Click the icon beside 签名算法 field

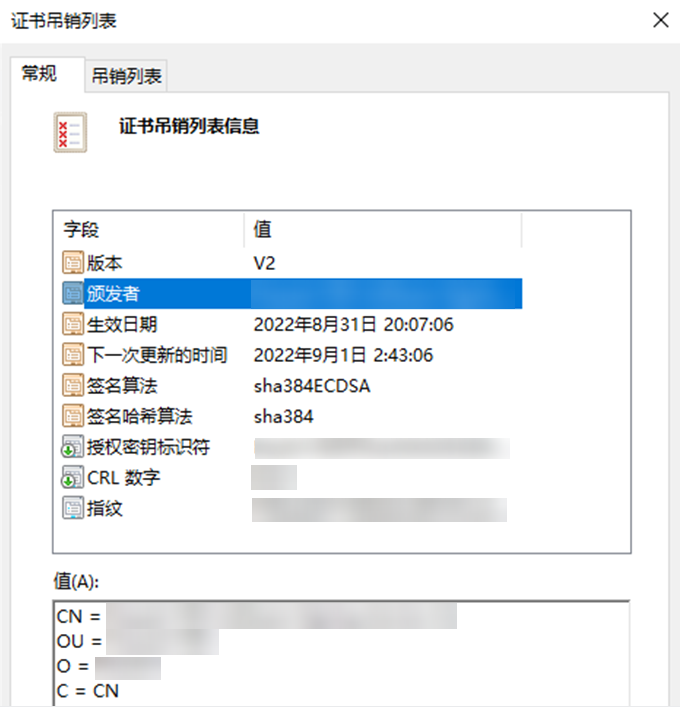tap(73, 386)
